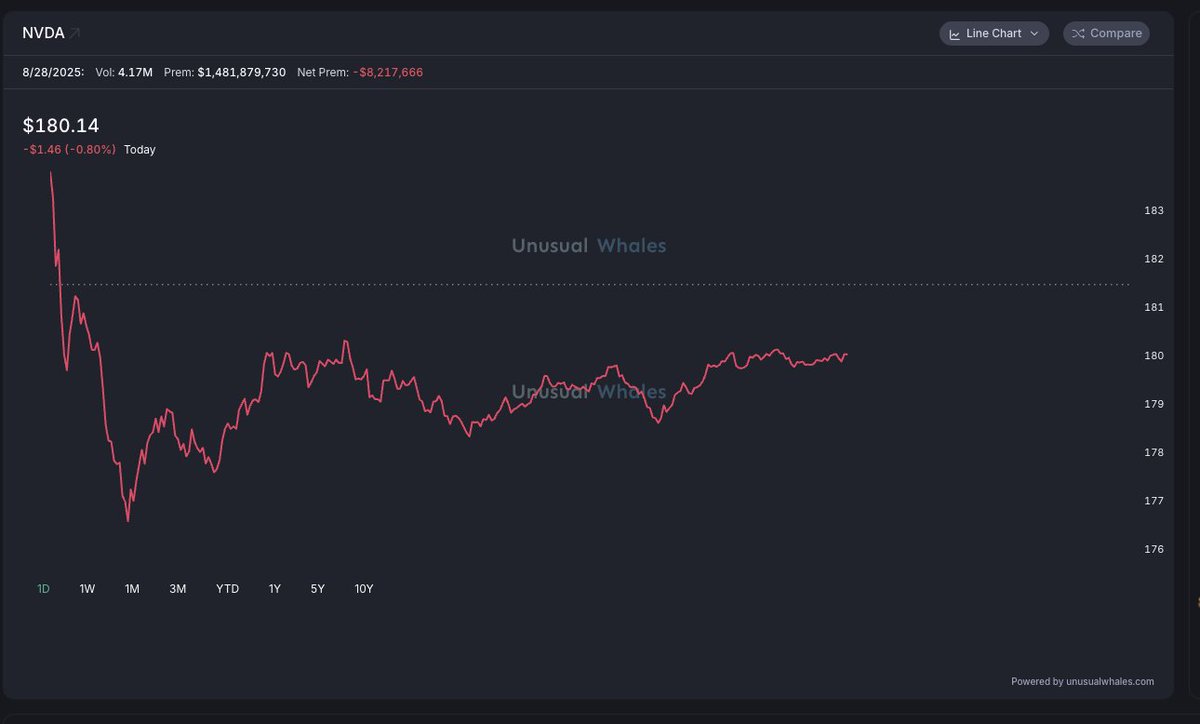Select the YTD time range
Screen dimensions: 1200x724
point(228,589)
